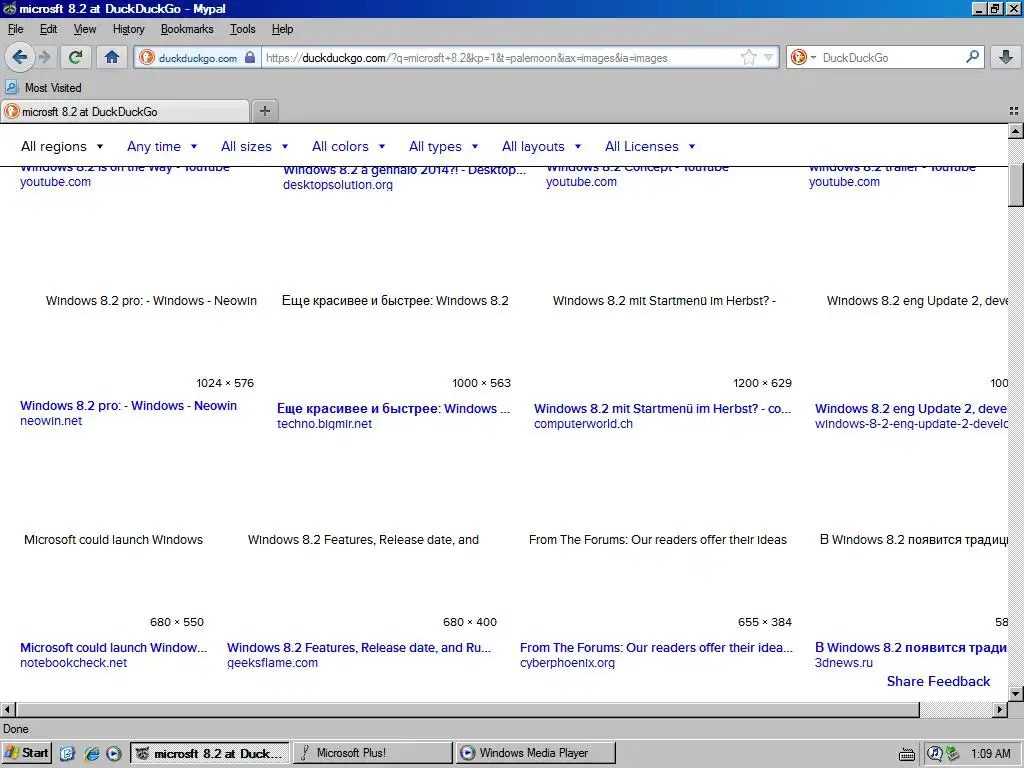This screenshot has width=1024, height=768.
Task: Click the DuckDuckGo search input box
Action: click(x=891, y=57)
